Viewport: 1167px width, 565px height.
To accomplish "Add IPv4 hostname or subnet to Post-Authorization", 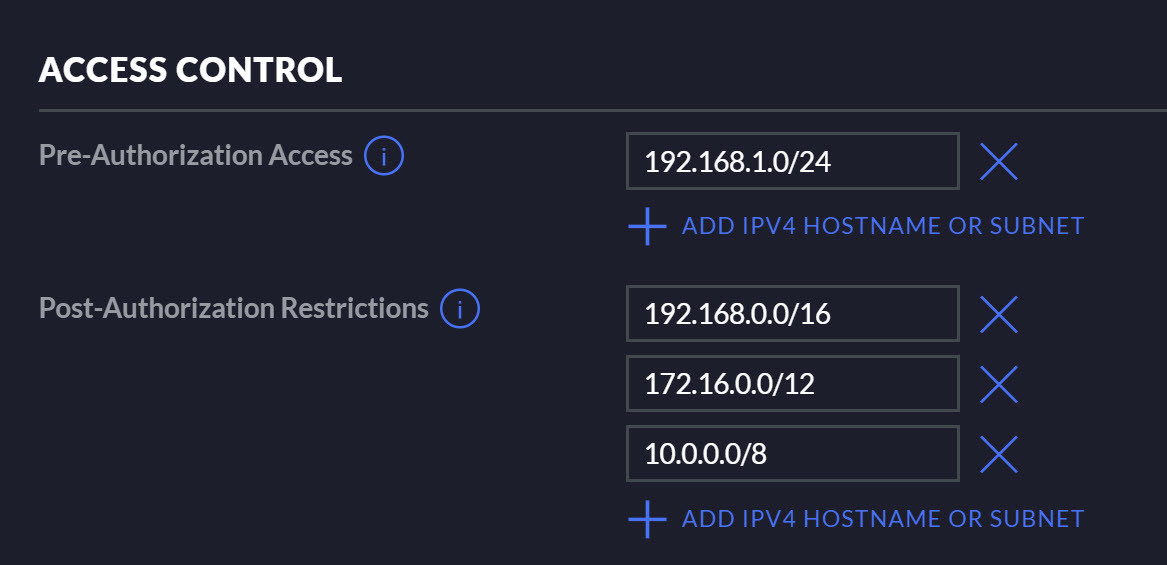I will point(882,519).
